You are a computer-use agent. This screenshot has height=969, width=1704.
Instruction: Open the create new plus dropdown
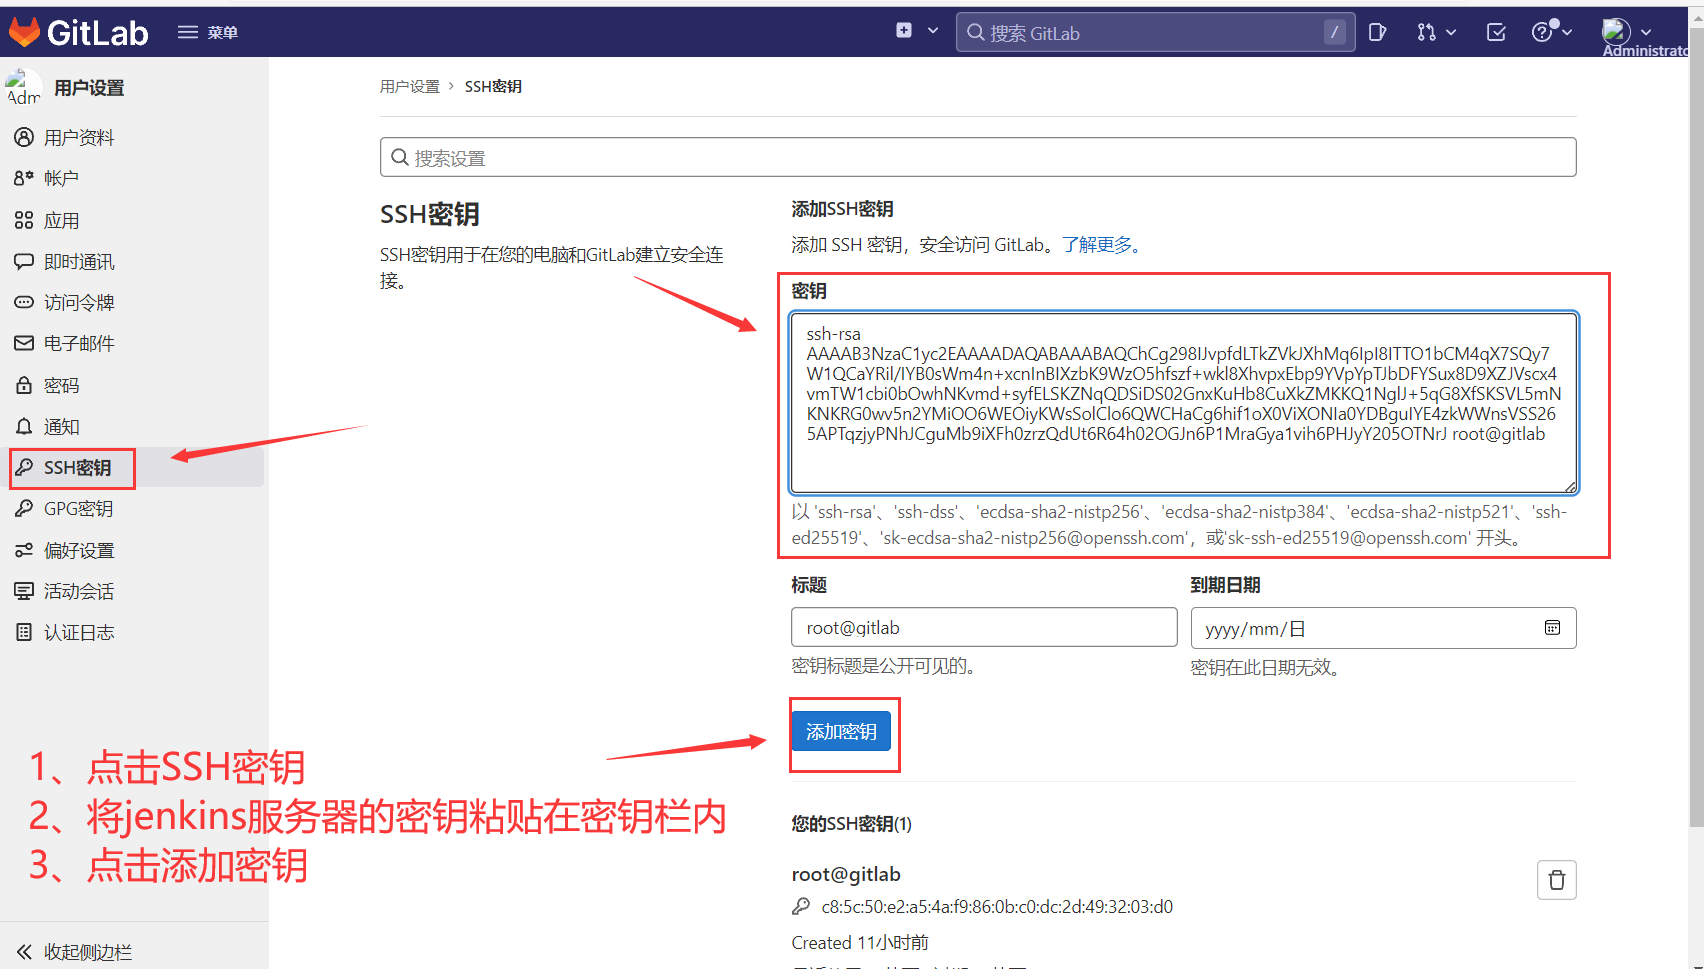pyautogui.click(x=916, y=31)
